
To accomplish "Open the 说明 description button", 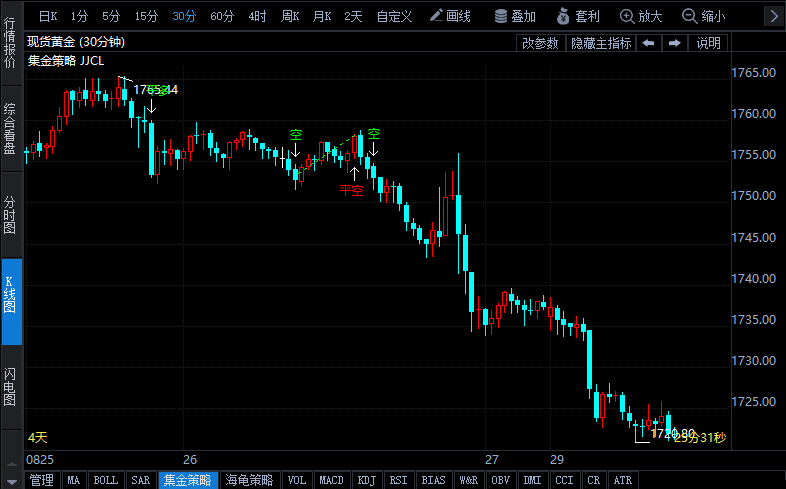I will [x=708, y=43].
